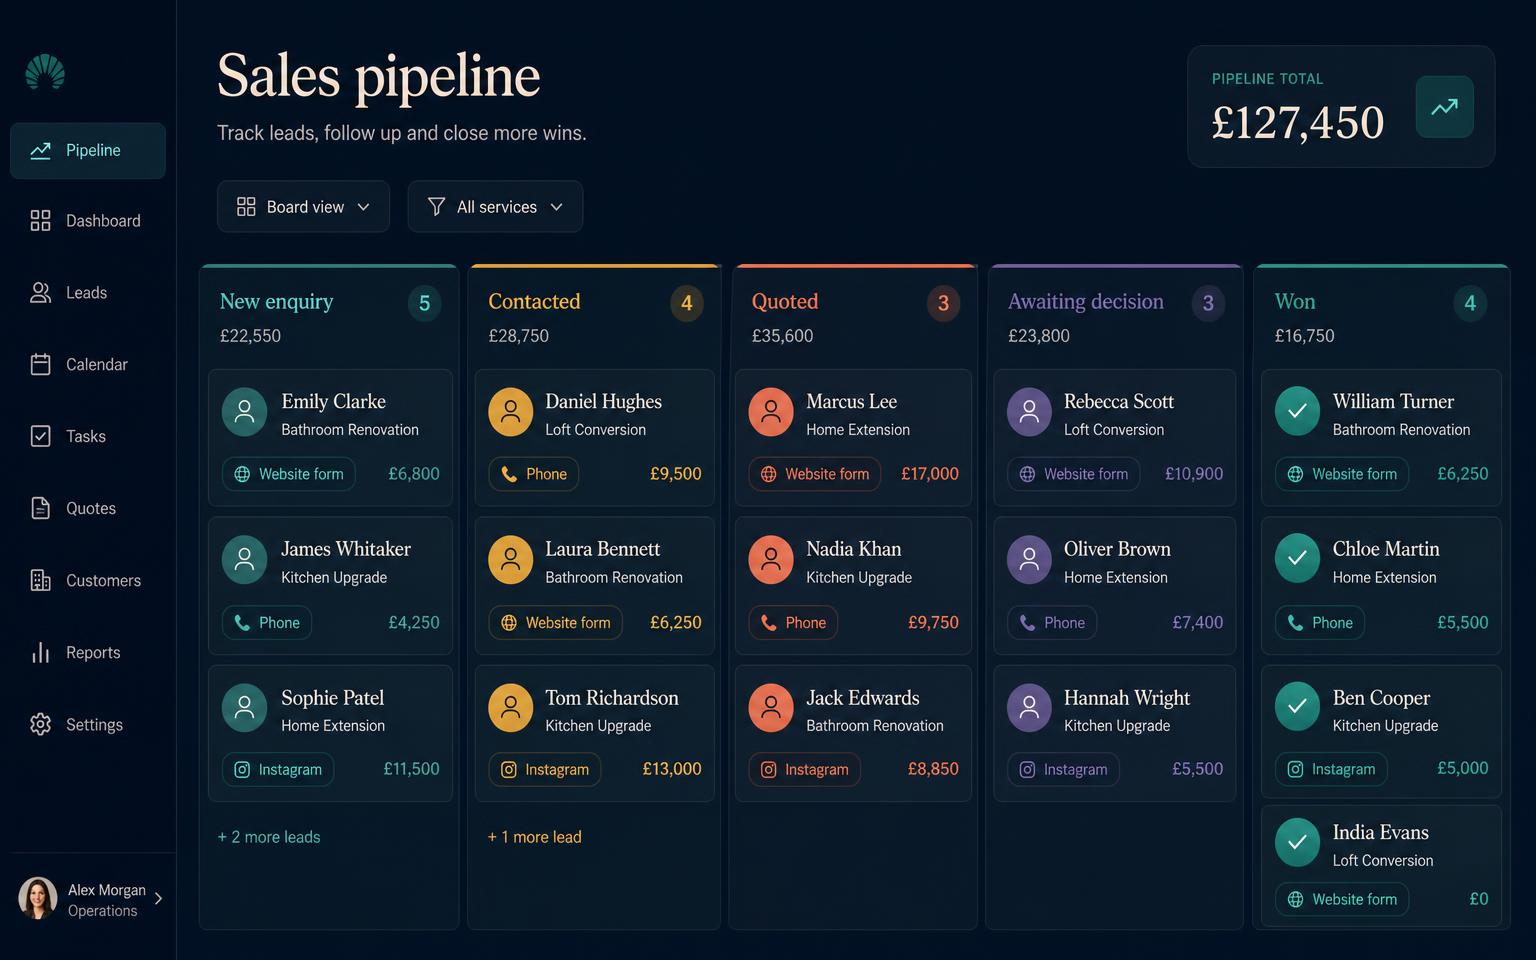Viewport: 1536px width, 960px height.
Task: Open the Board view dropdown
Action: (303, 207)
